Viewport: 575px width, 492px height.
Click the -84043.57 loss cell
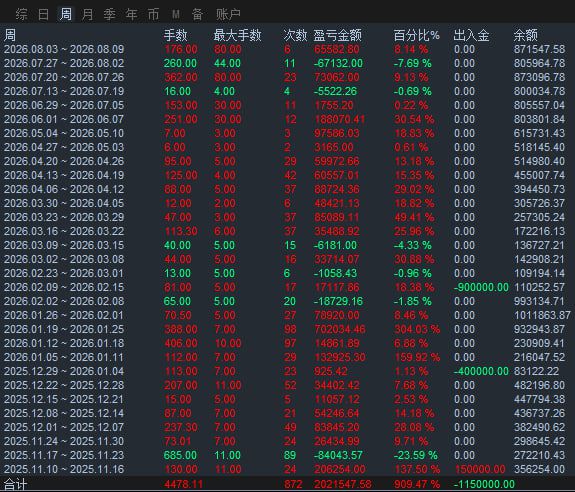pyautogui.click(x=338, y=455)
